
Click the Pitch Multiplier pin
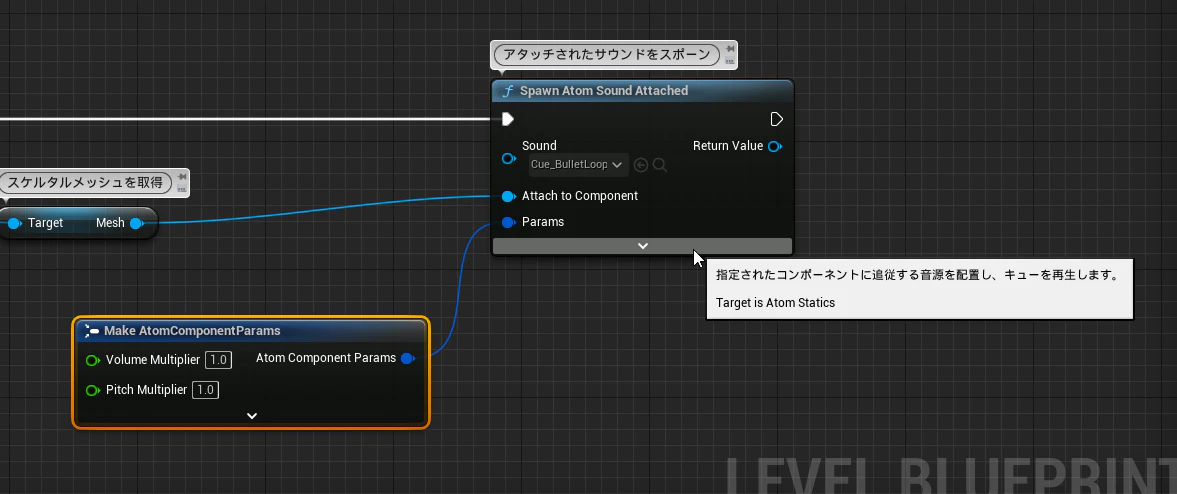pos(93,390)
